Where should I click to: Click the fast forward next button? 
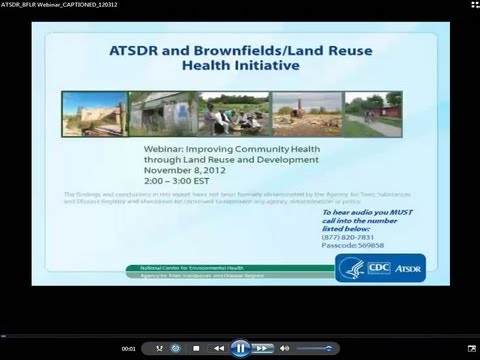(262, 348)
